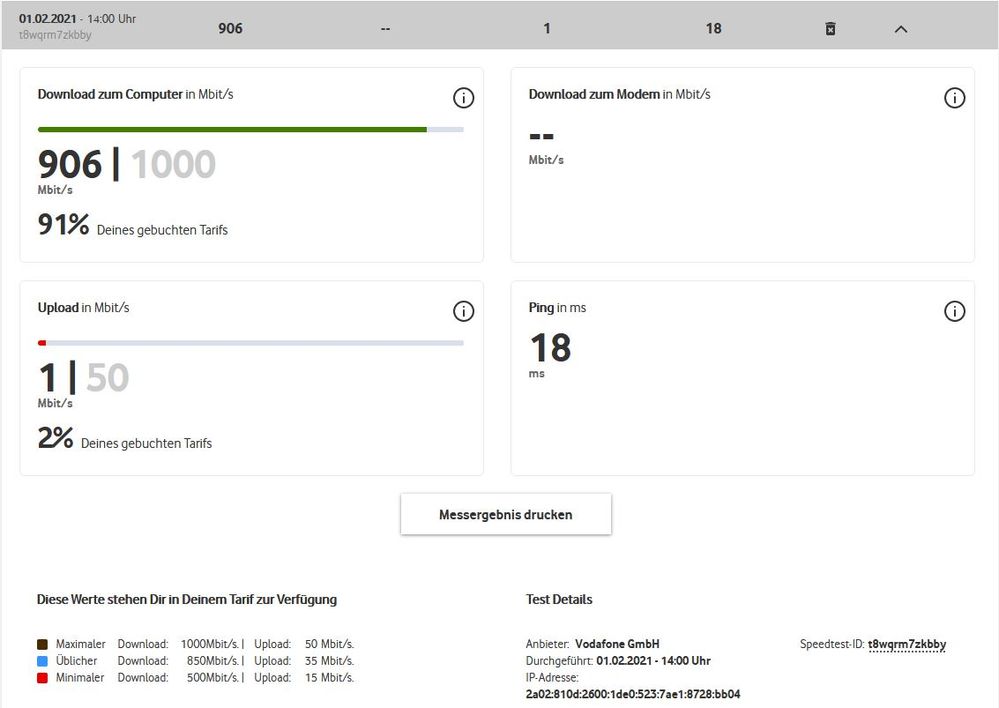The width and height of the screenshot is (999, 708).
Task: Click the Ping in ms title
Action: 557,308
